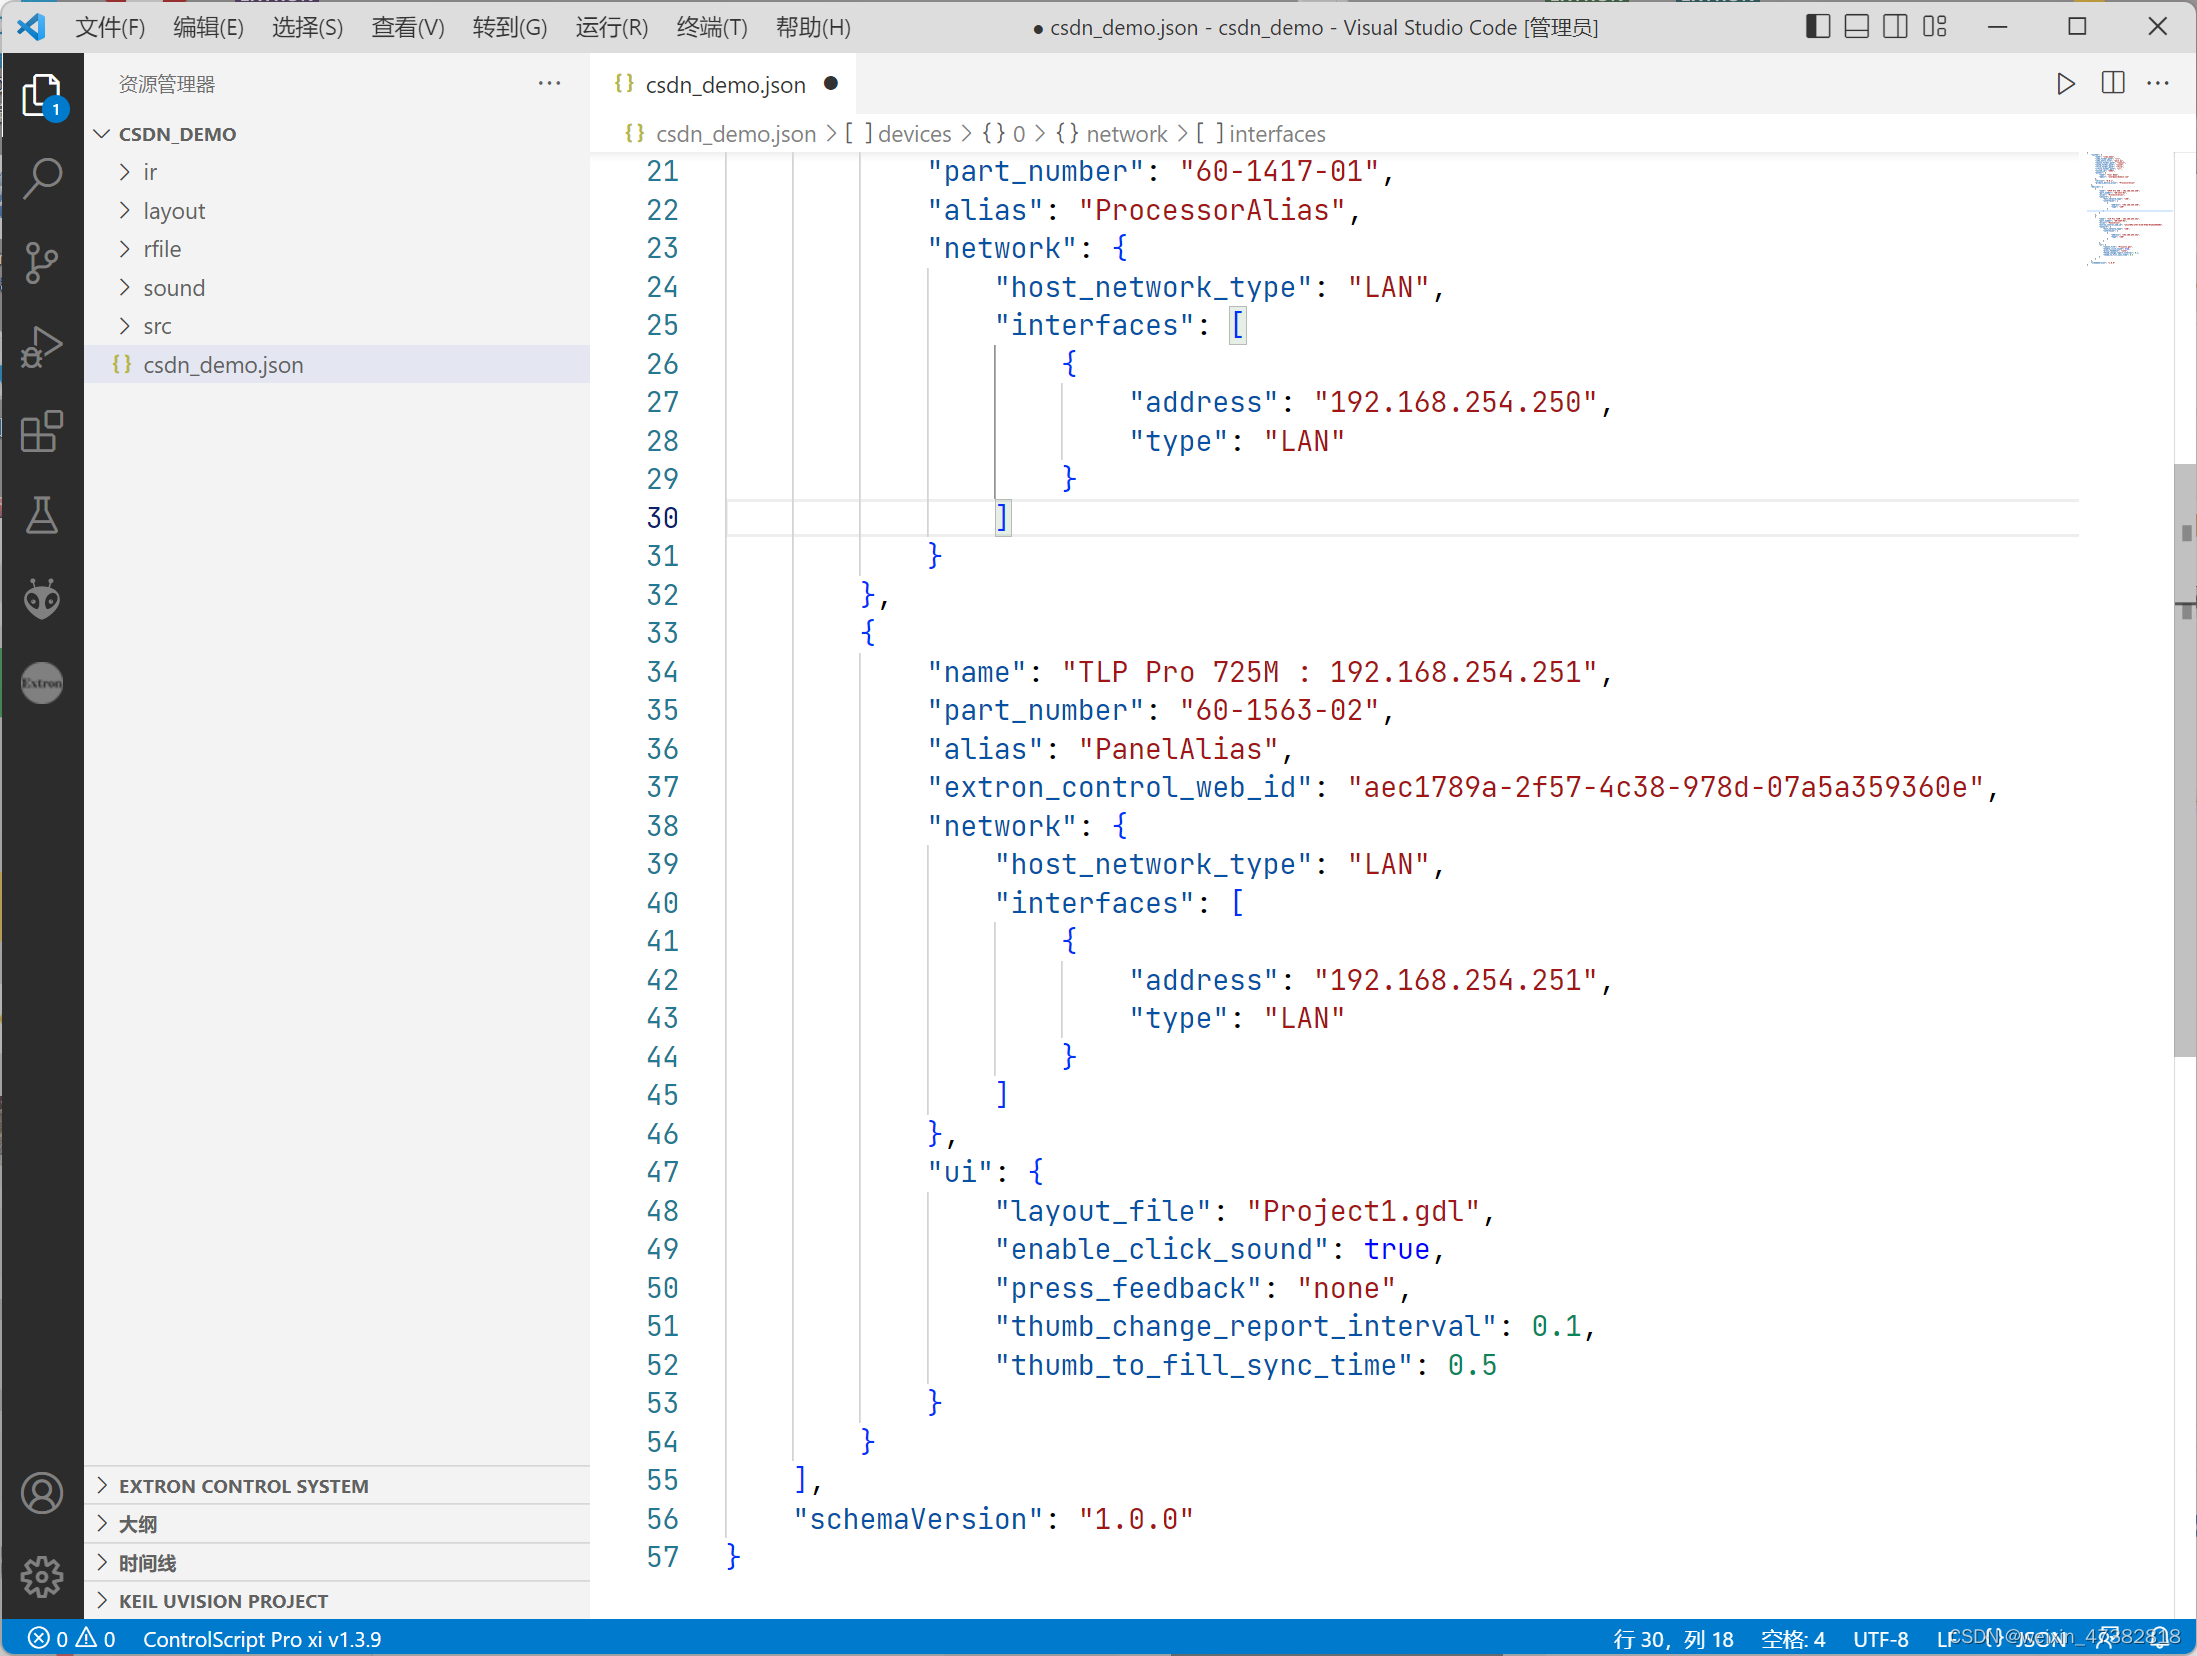Viewport: 2197px width, 1656px height.
Task: Expand the layout folder
Action: pyautogui.click(x=174, y=211)
